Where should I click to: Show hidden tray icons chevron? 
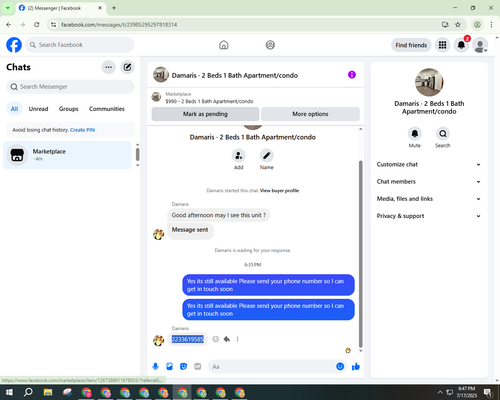point(440,392)
